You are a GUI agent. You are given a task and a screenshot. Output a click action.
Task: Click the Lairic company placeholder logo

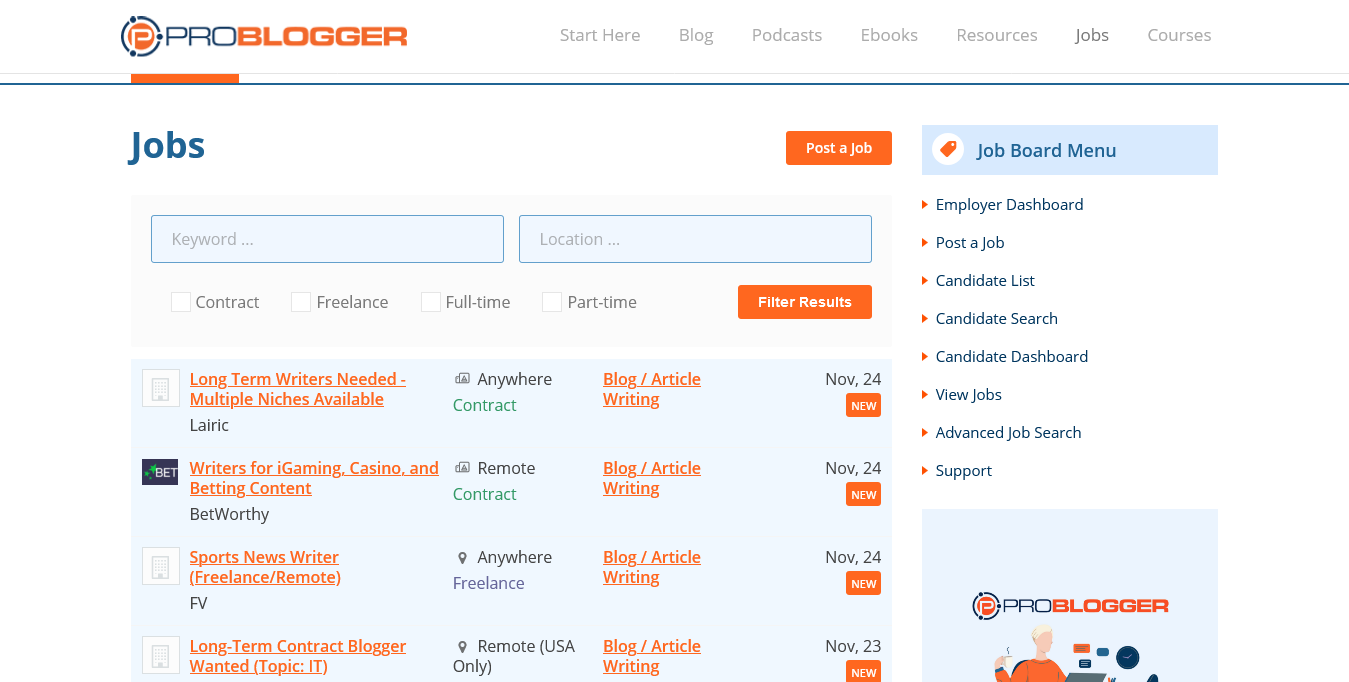(161, 388)
